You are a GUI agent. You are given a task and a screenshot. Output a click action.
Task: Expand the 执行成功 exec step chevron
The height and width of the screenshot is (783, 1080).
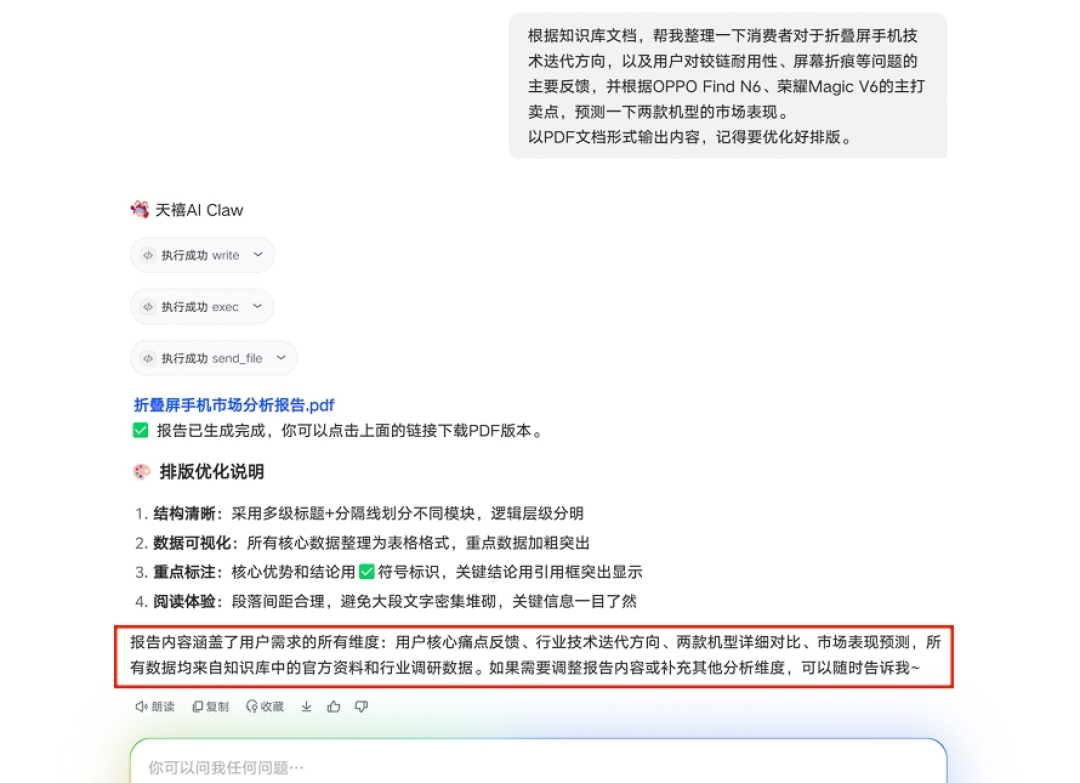pos(258,306)
